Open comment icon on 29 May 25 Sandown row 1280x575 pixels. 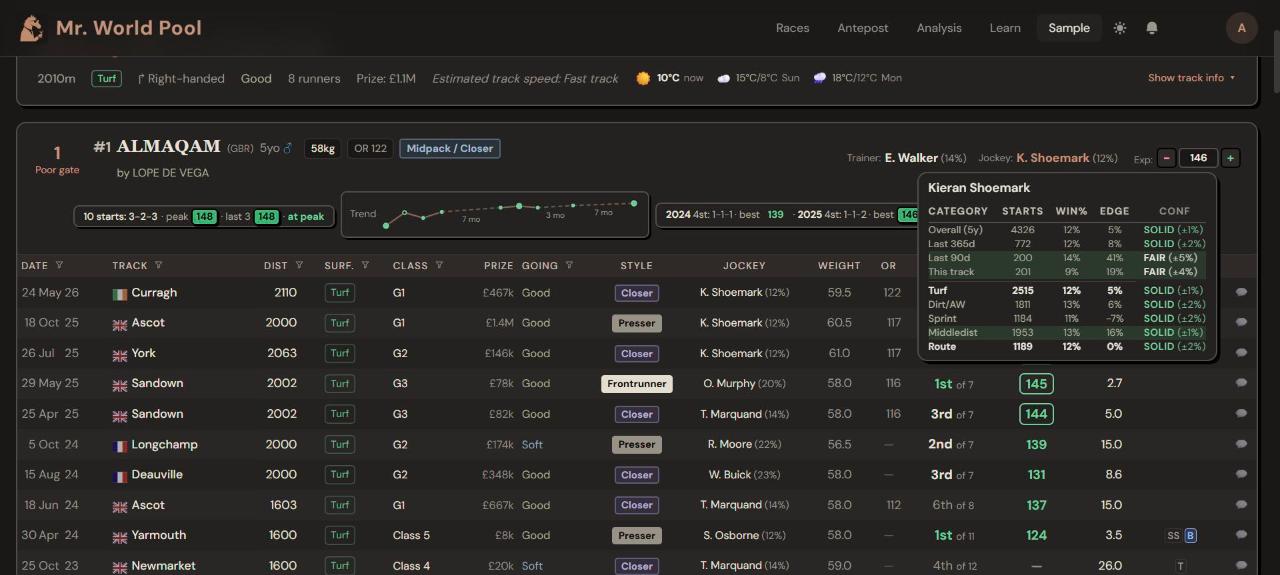(1241, 383)
